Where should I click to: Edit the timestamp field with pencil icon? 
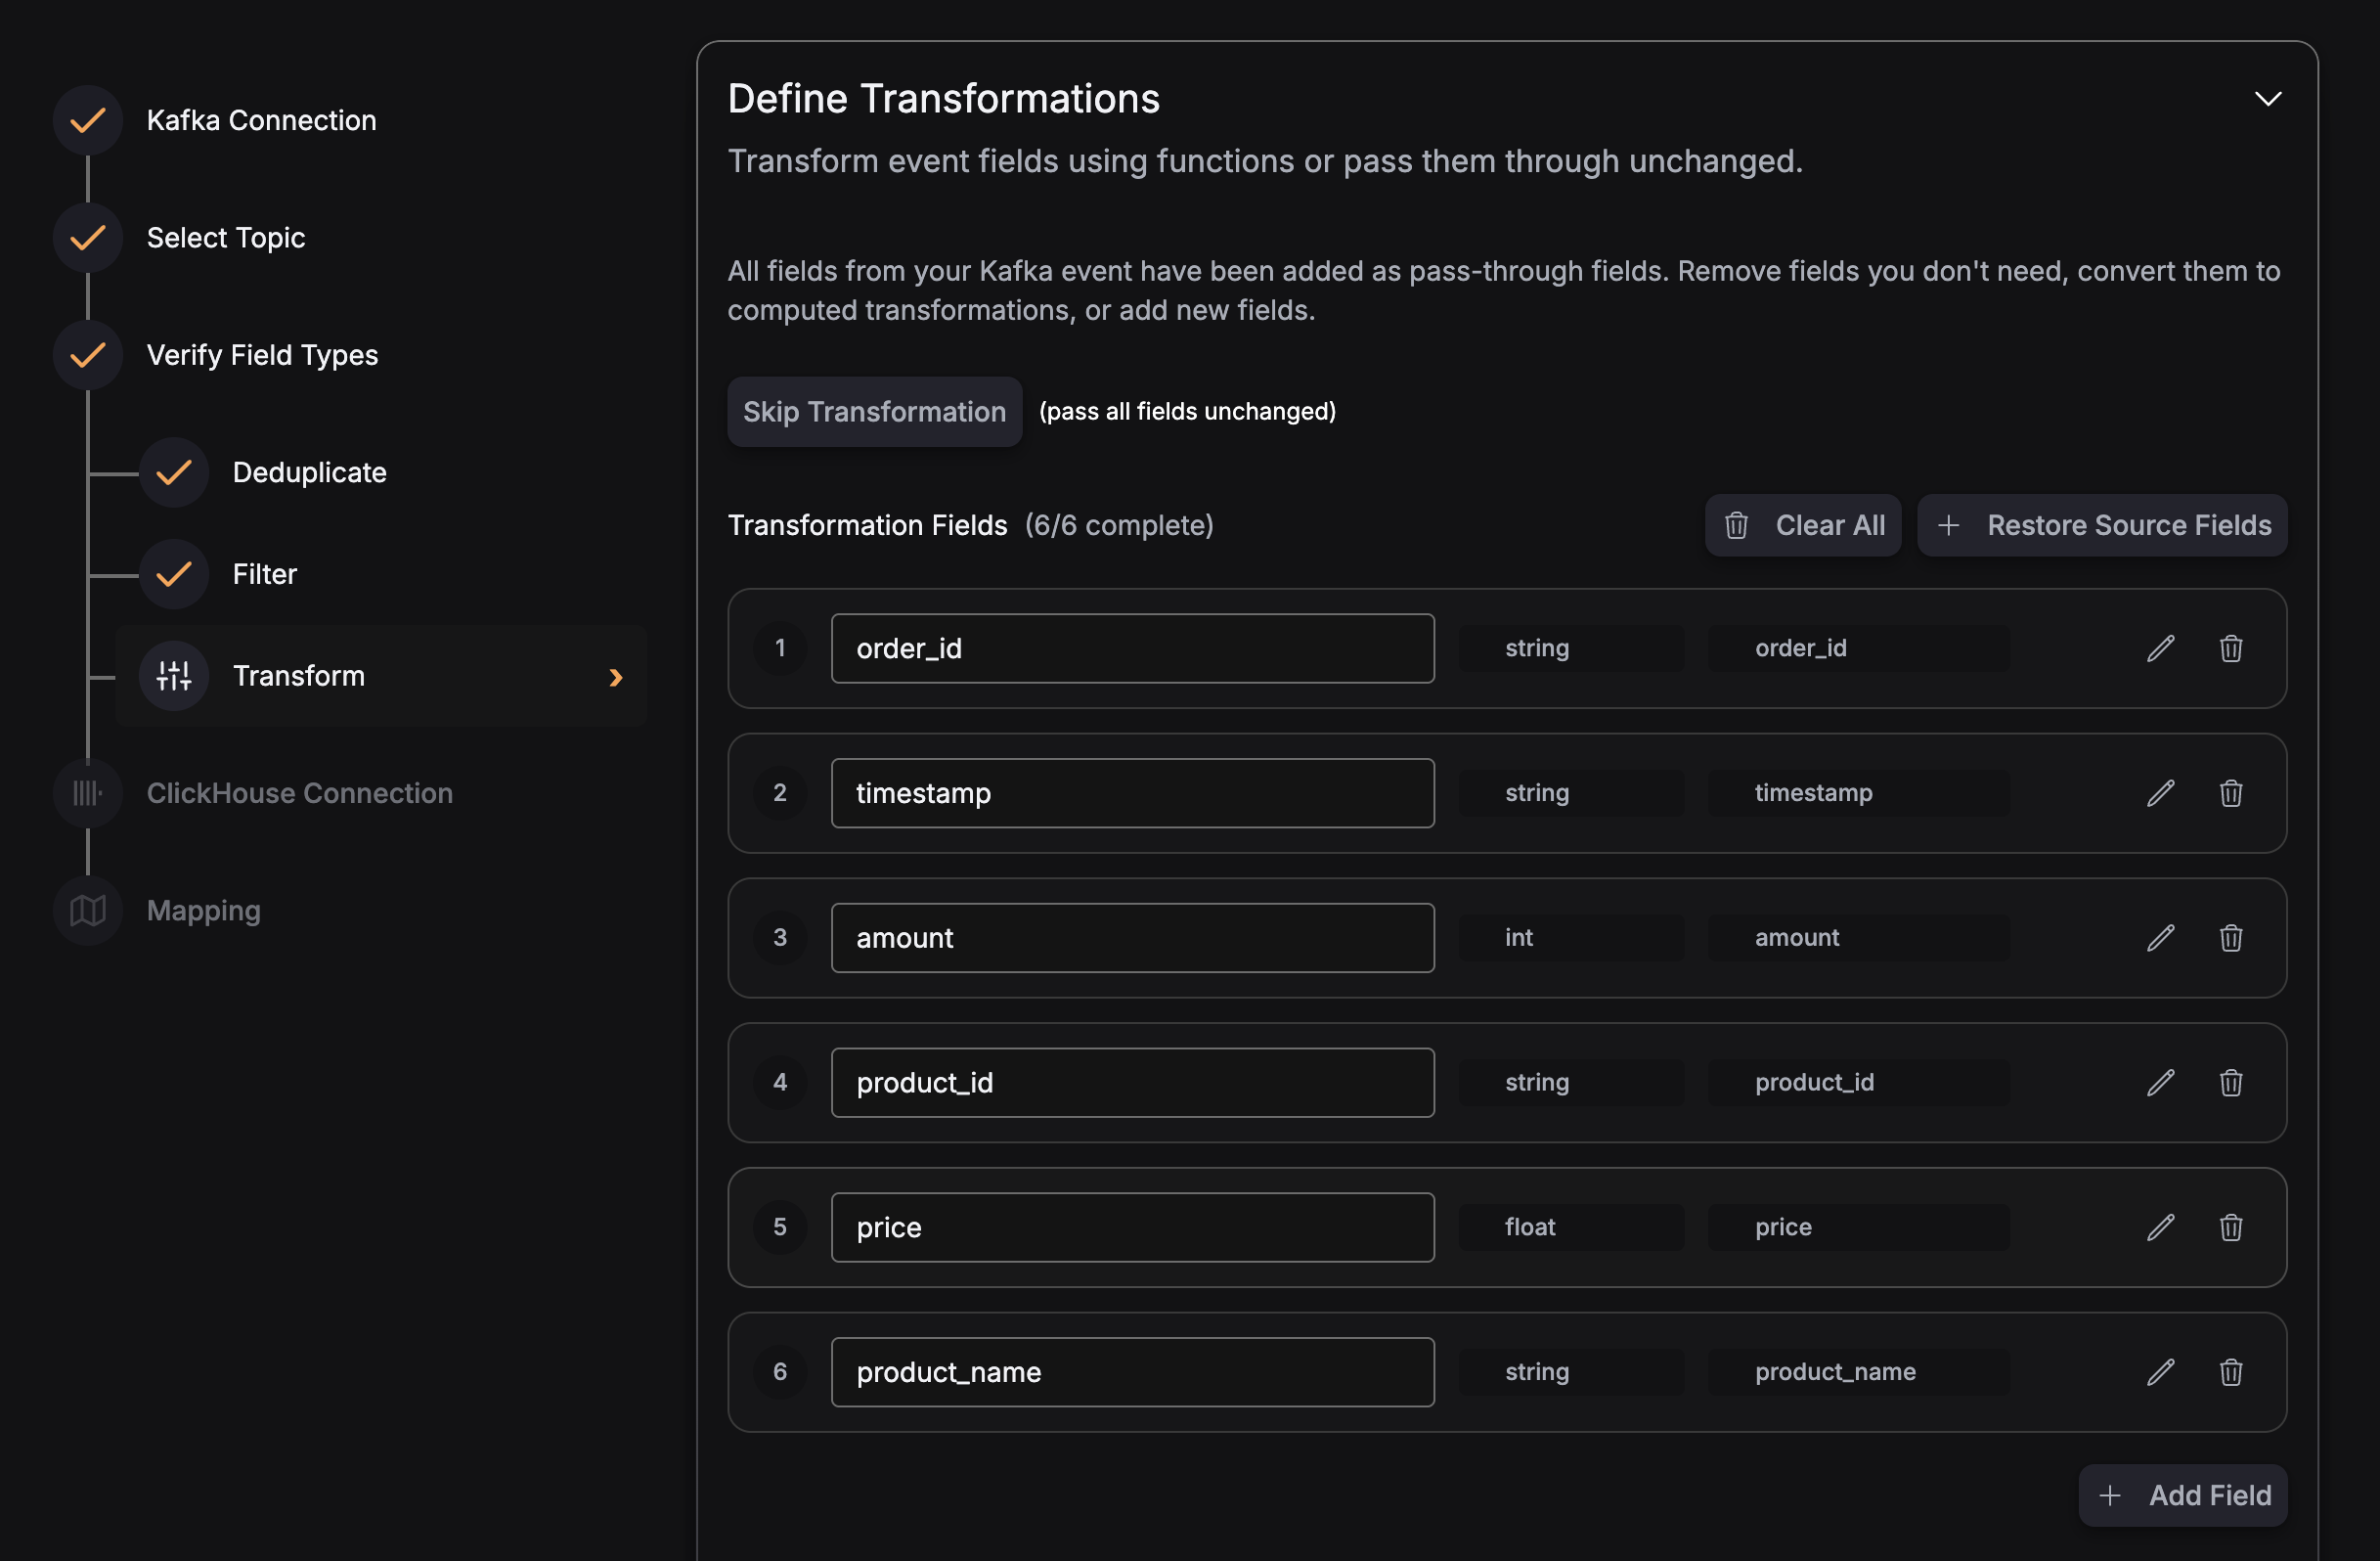click(2160, 793)
